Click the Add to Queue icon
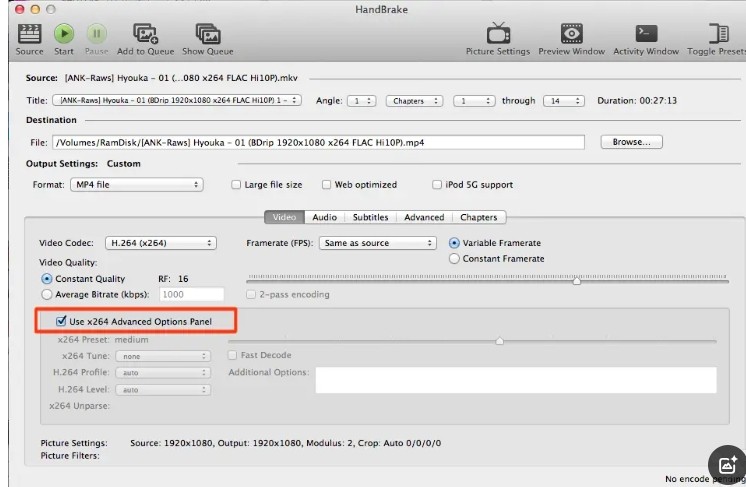Viewport: 746px width, 487px height. tap(145, 35)
